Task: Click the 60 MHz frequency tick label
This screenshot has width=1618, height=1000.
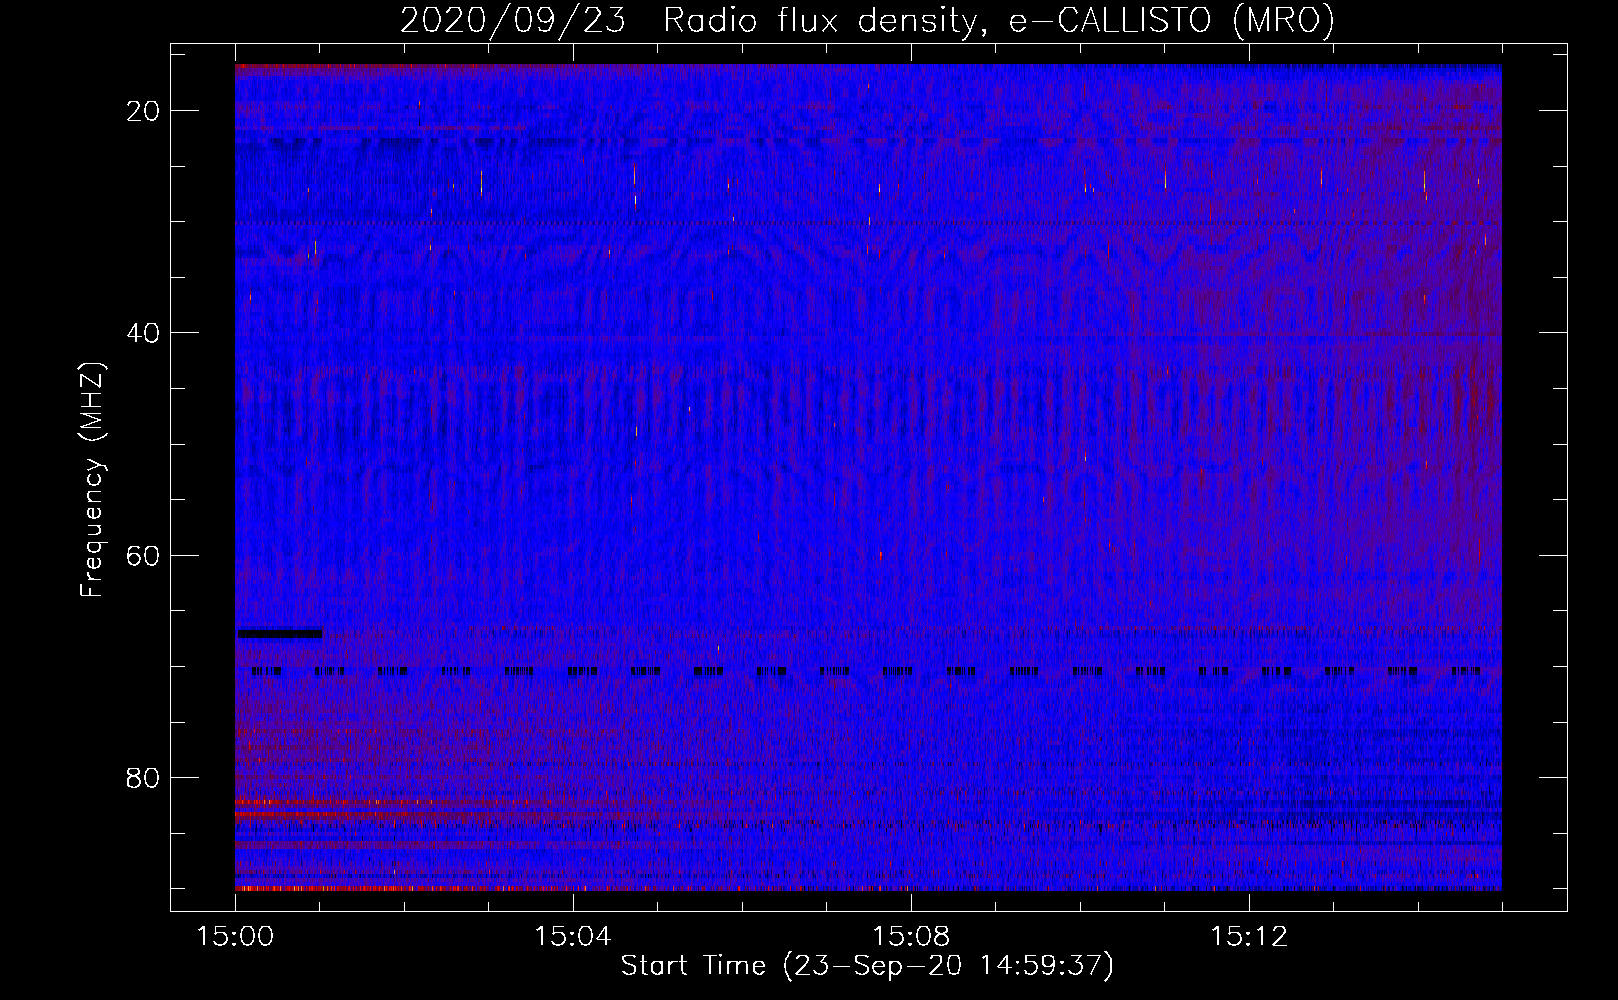Action: [x=143, y=555]
